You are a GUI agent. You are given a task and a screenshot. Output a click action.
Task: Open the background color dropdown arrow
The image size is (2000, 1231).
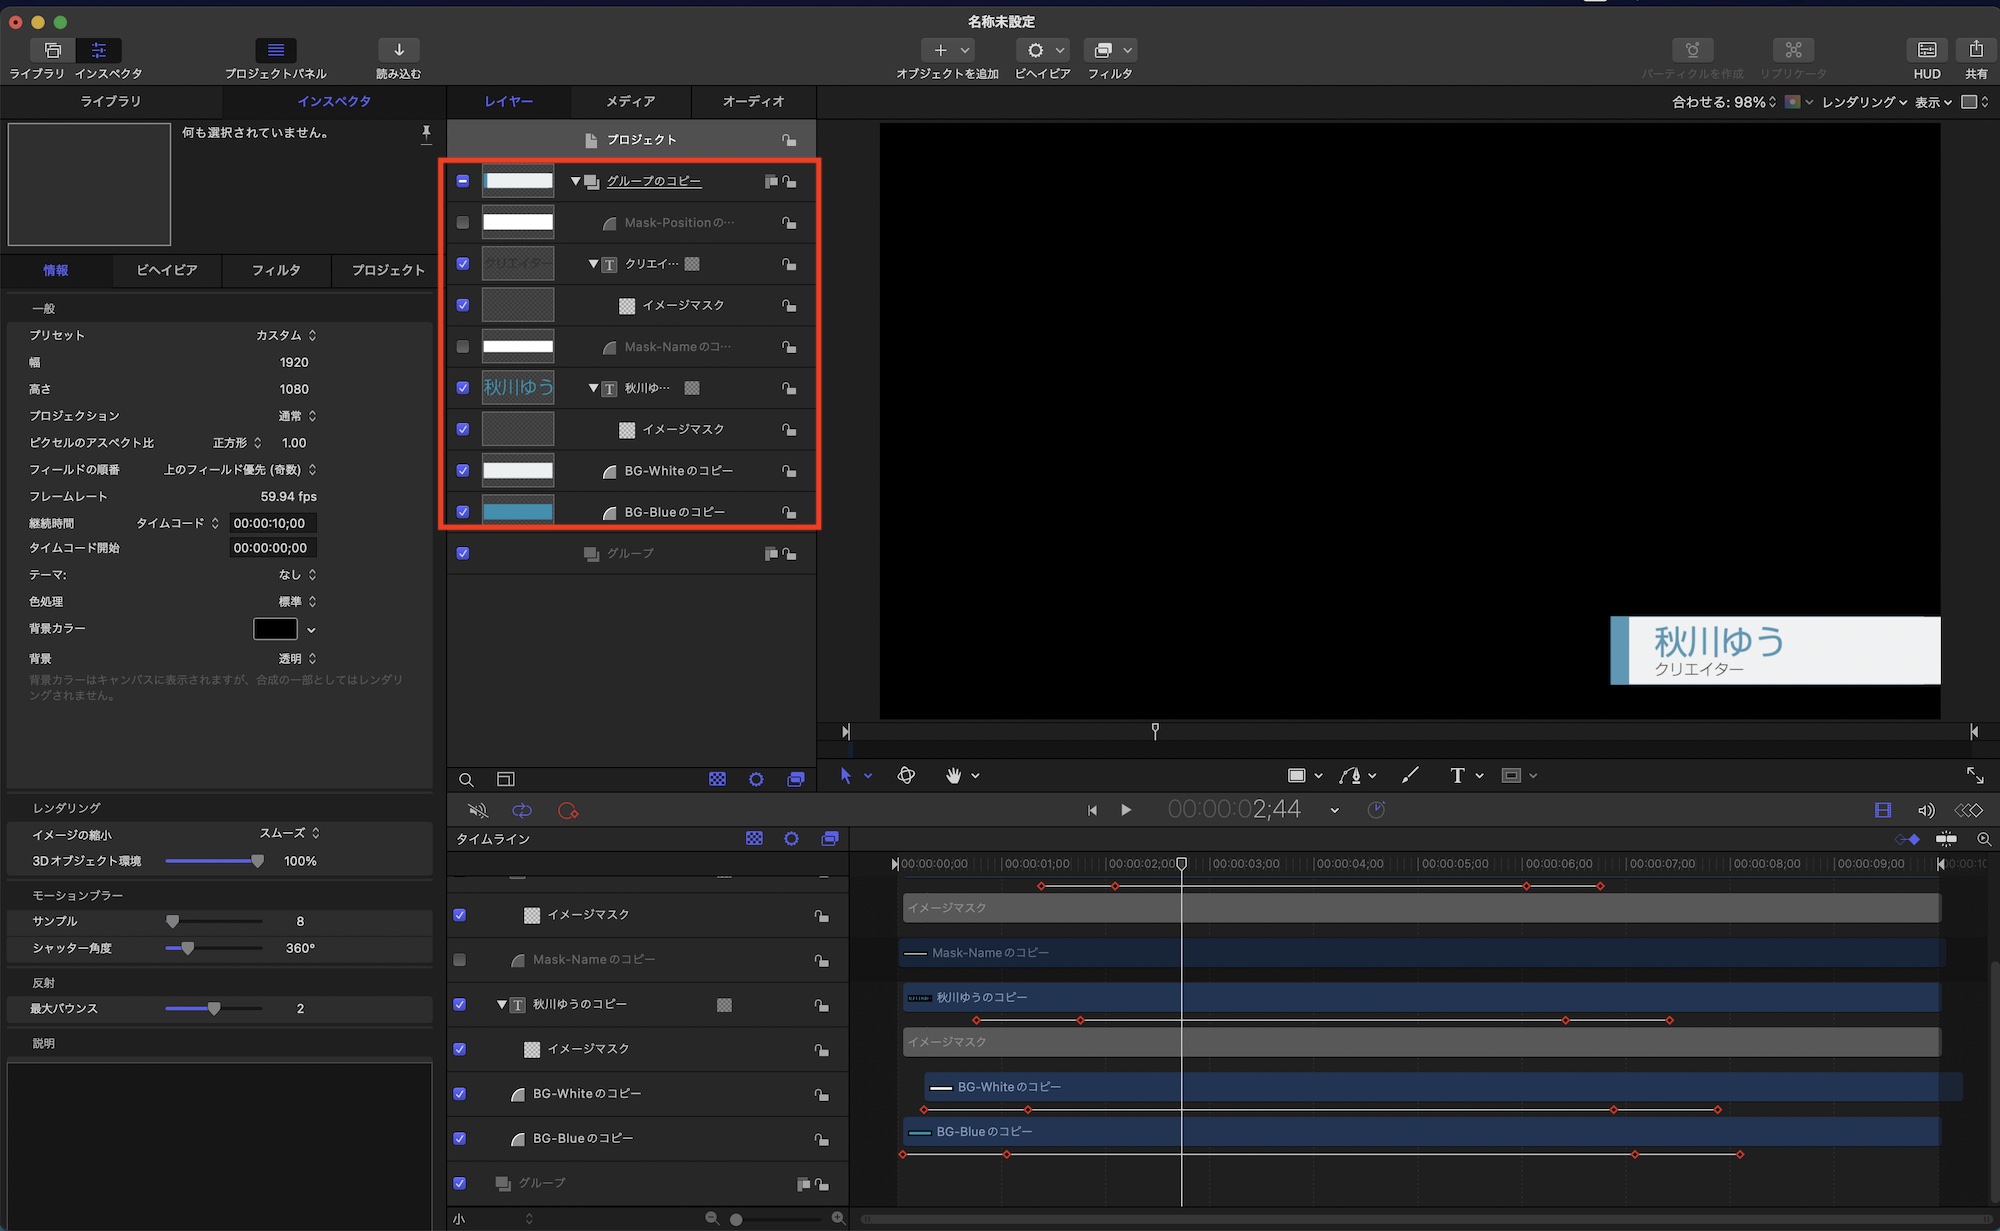pos(311,630)
